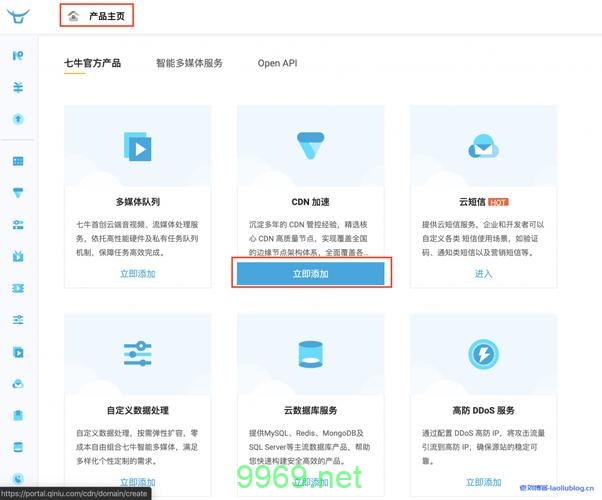Click the 云短信 card title
The height and width of the screenshot is (500, 602).
coord(472,202)
